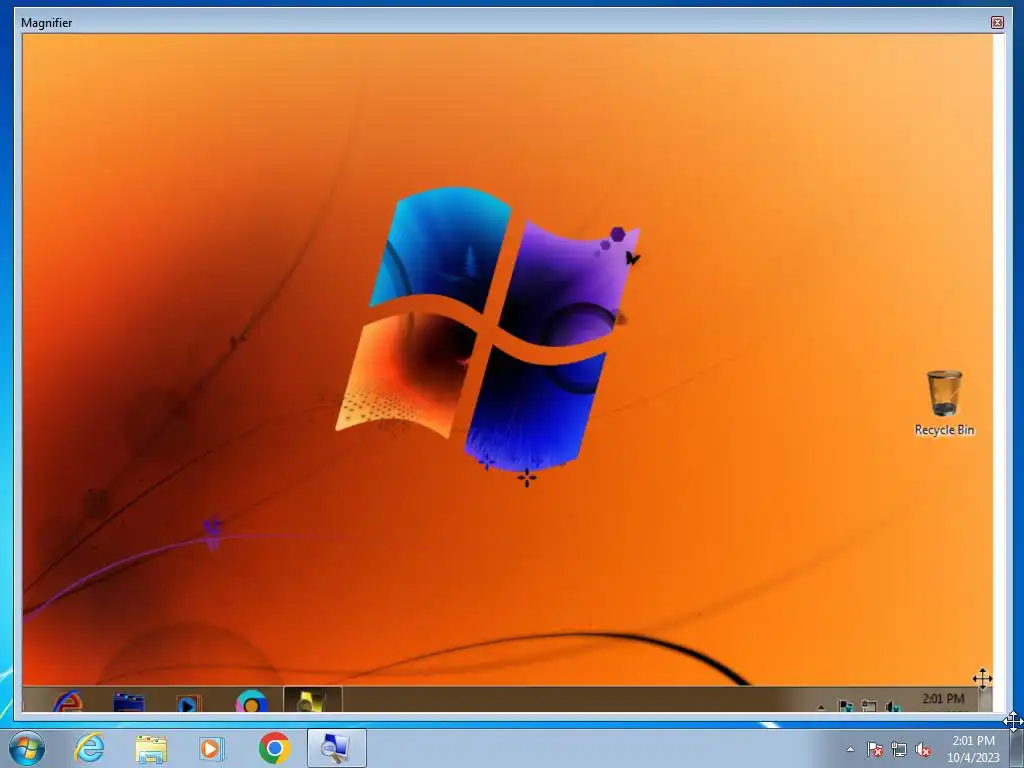Launch Windows Media Player from taskbar
Screen dimensions: 1024x768
(x=211, y=748)
